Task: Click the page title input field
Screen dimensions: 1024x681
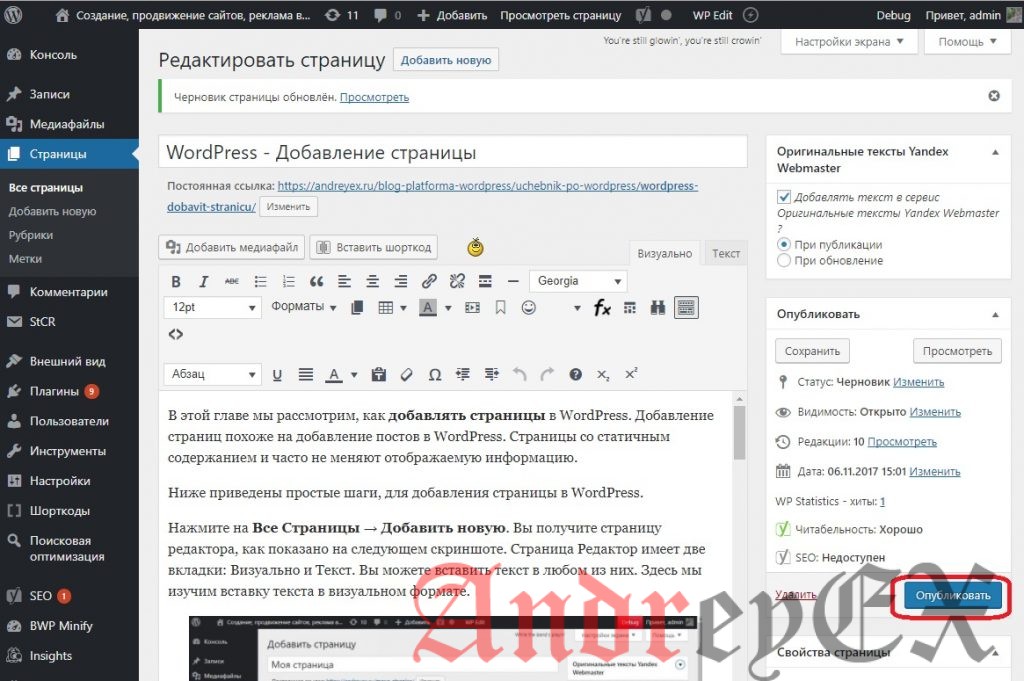Action: point(450,150)
